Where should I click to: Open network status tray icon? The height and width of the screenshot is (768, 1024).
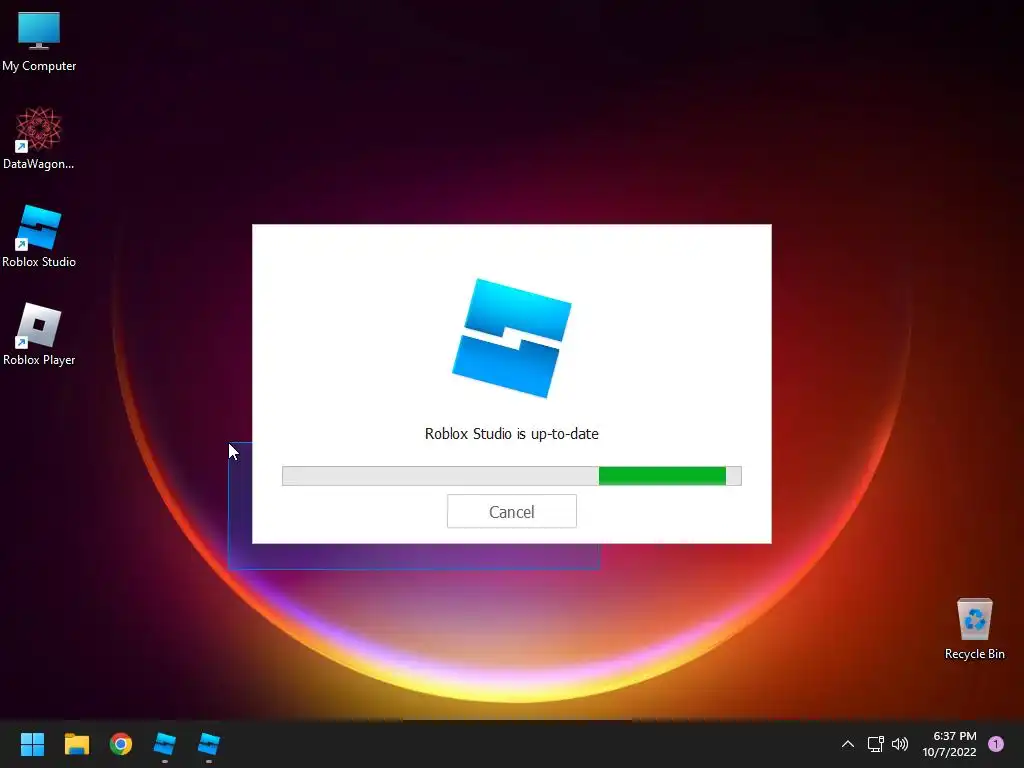(875, 744)
